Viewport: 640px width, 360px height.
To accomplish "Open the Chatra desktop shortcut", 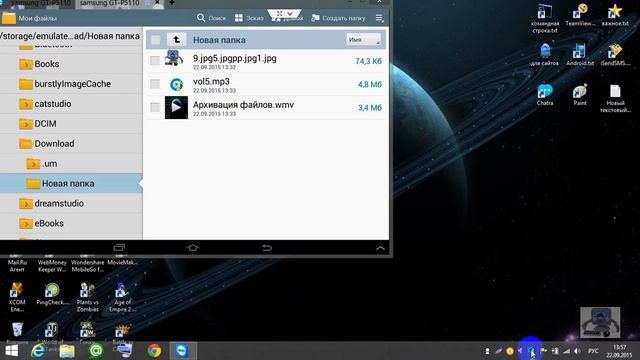I will point(544,95).
